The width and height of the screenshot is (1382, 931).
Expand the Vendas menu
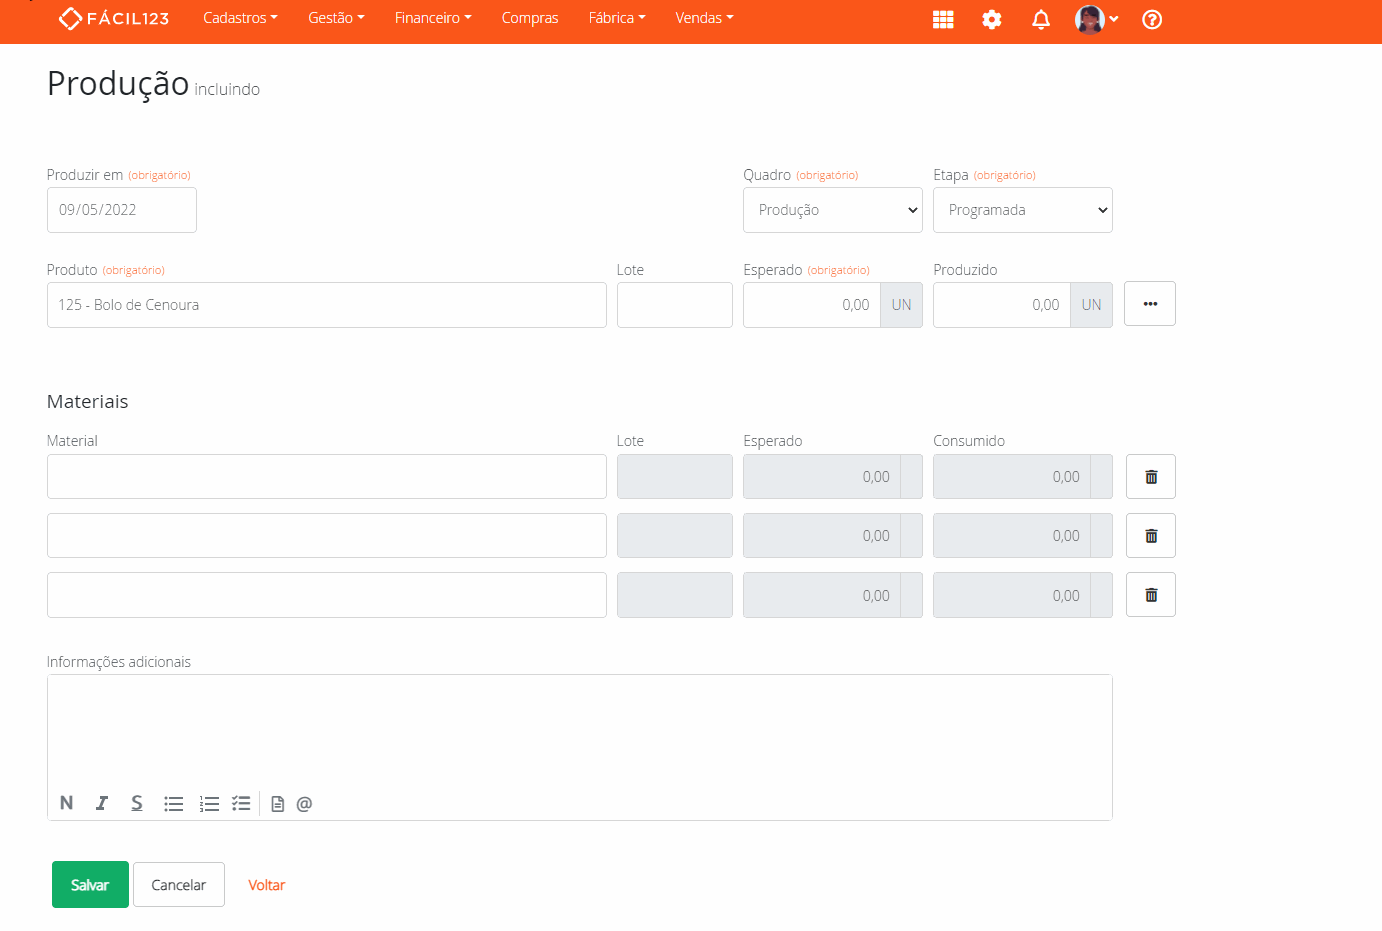[x=704, y=18]
